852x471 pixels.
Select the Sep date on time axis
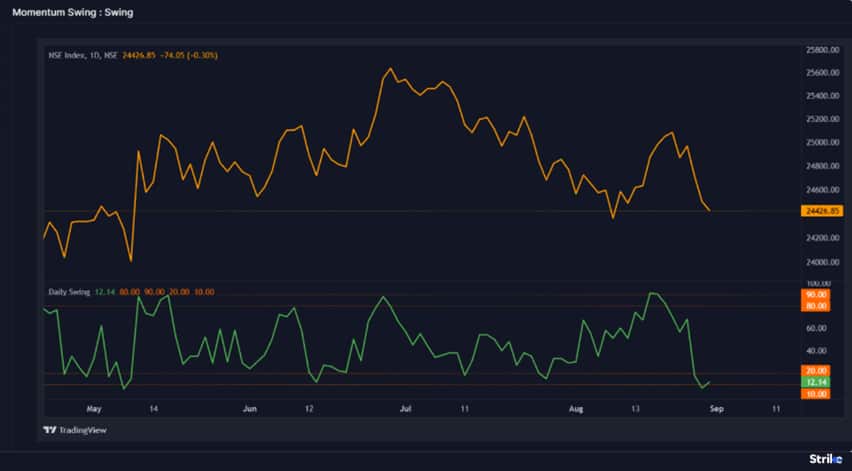[717, 409]
